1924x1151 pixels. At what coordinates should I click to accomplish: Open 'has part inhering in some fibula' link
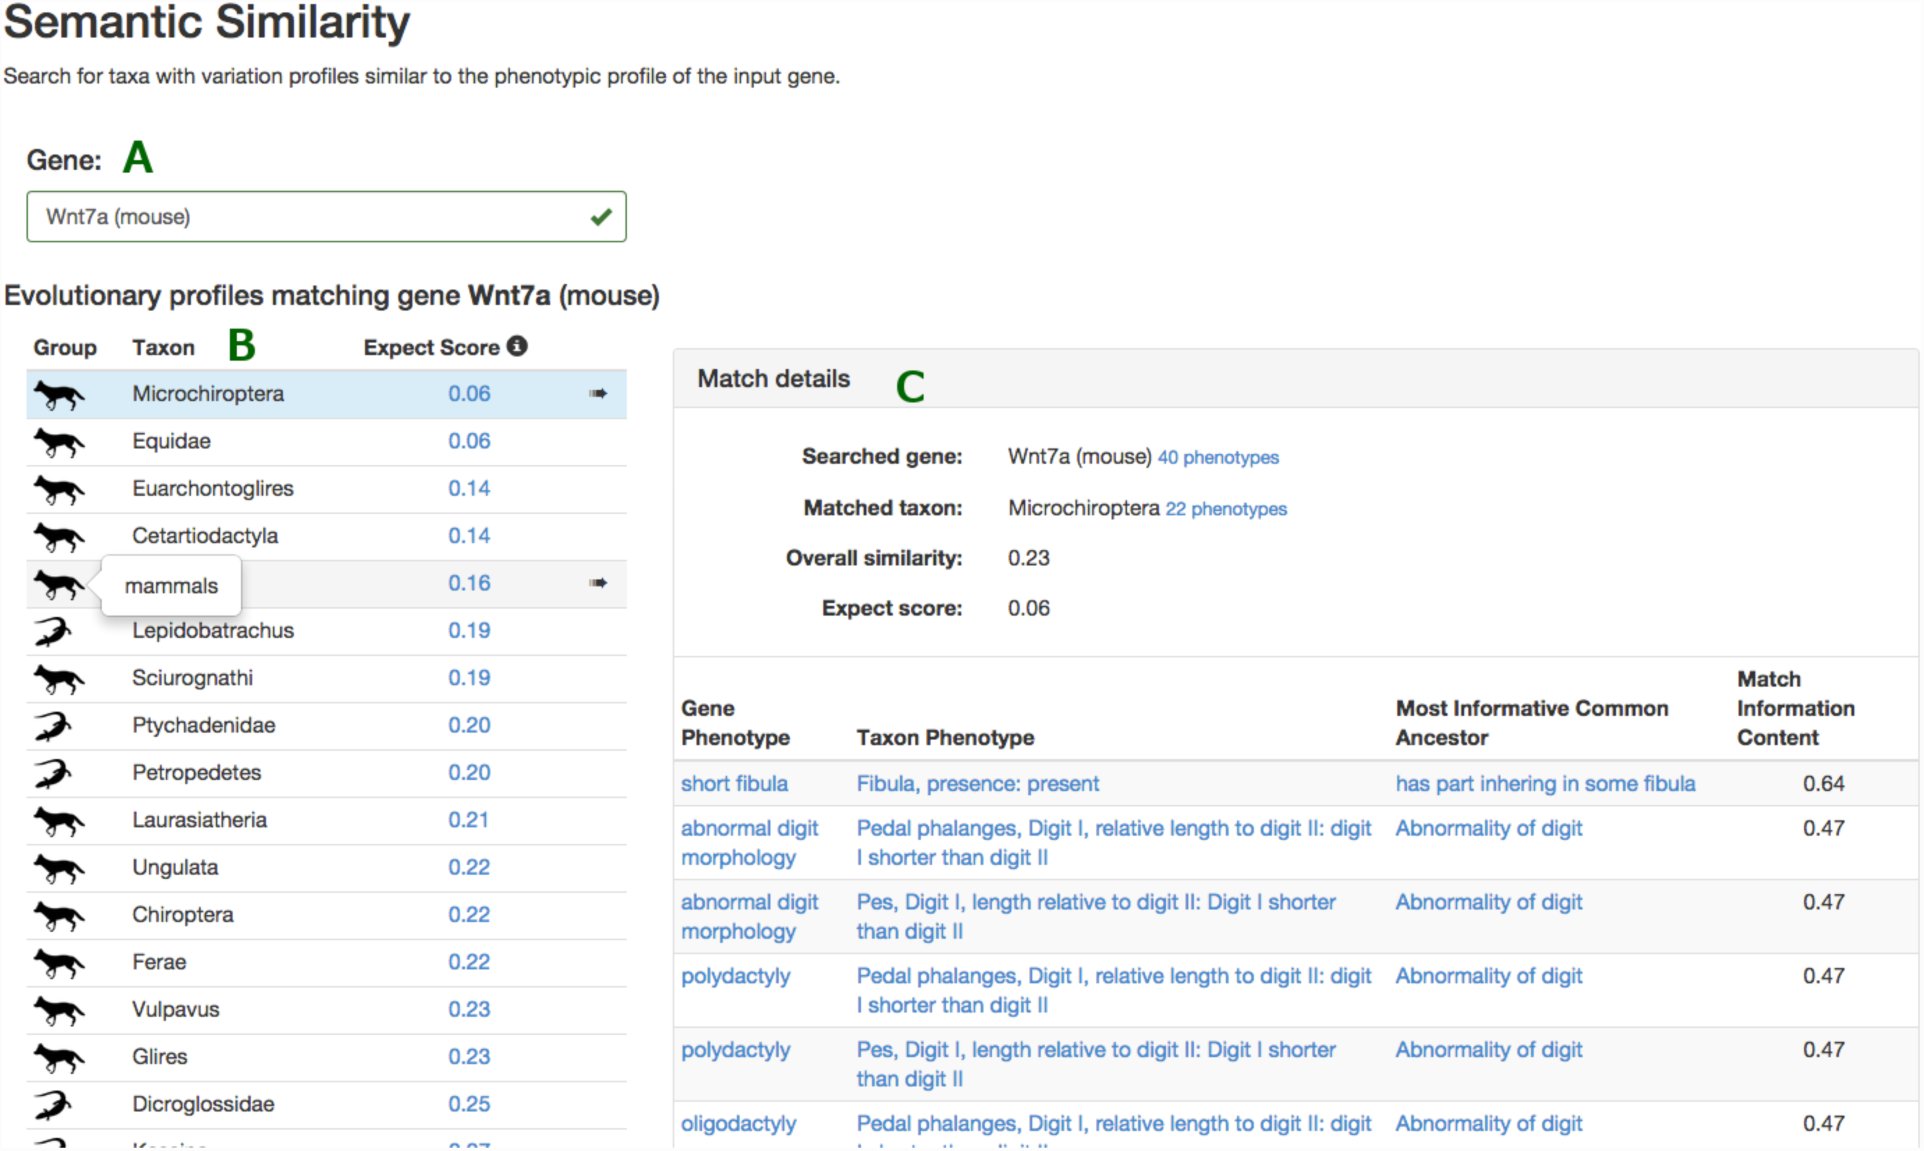point(1545,784)
